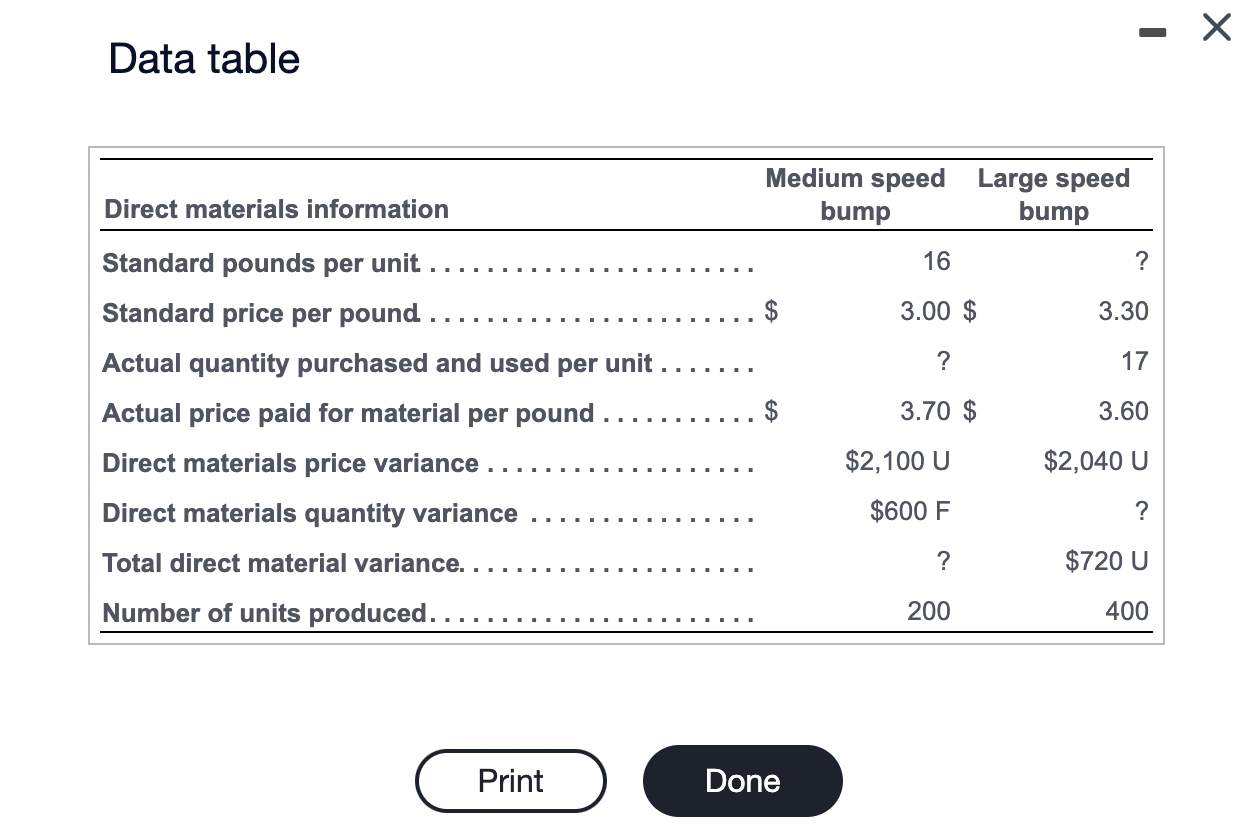Click the 200 units produced value
This screenshot has height=840, width=1248.
click(928, 611)
